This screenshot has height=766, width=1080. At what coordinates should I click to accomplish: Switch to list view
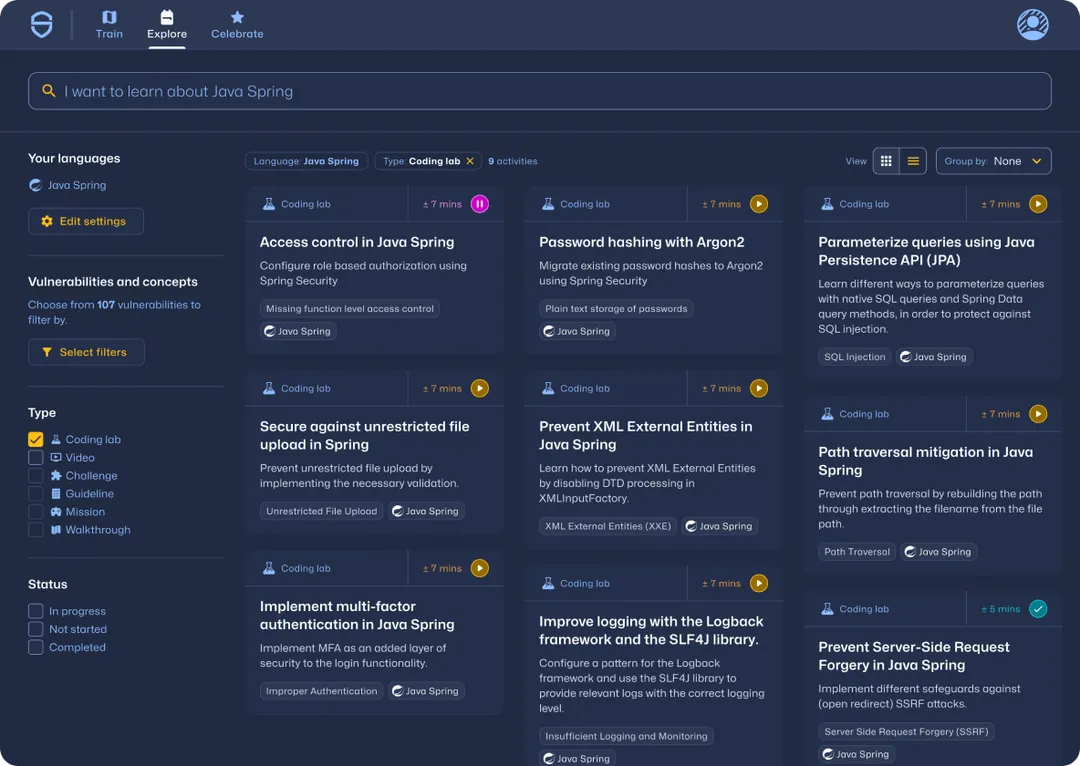pyautogui.click(x=913, y=161)
